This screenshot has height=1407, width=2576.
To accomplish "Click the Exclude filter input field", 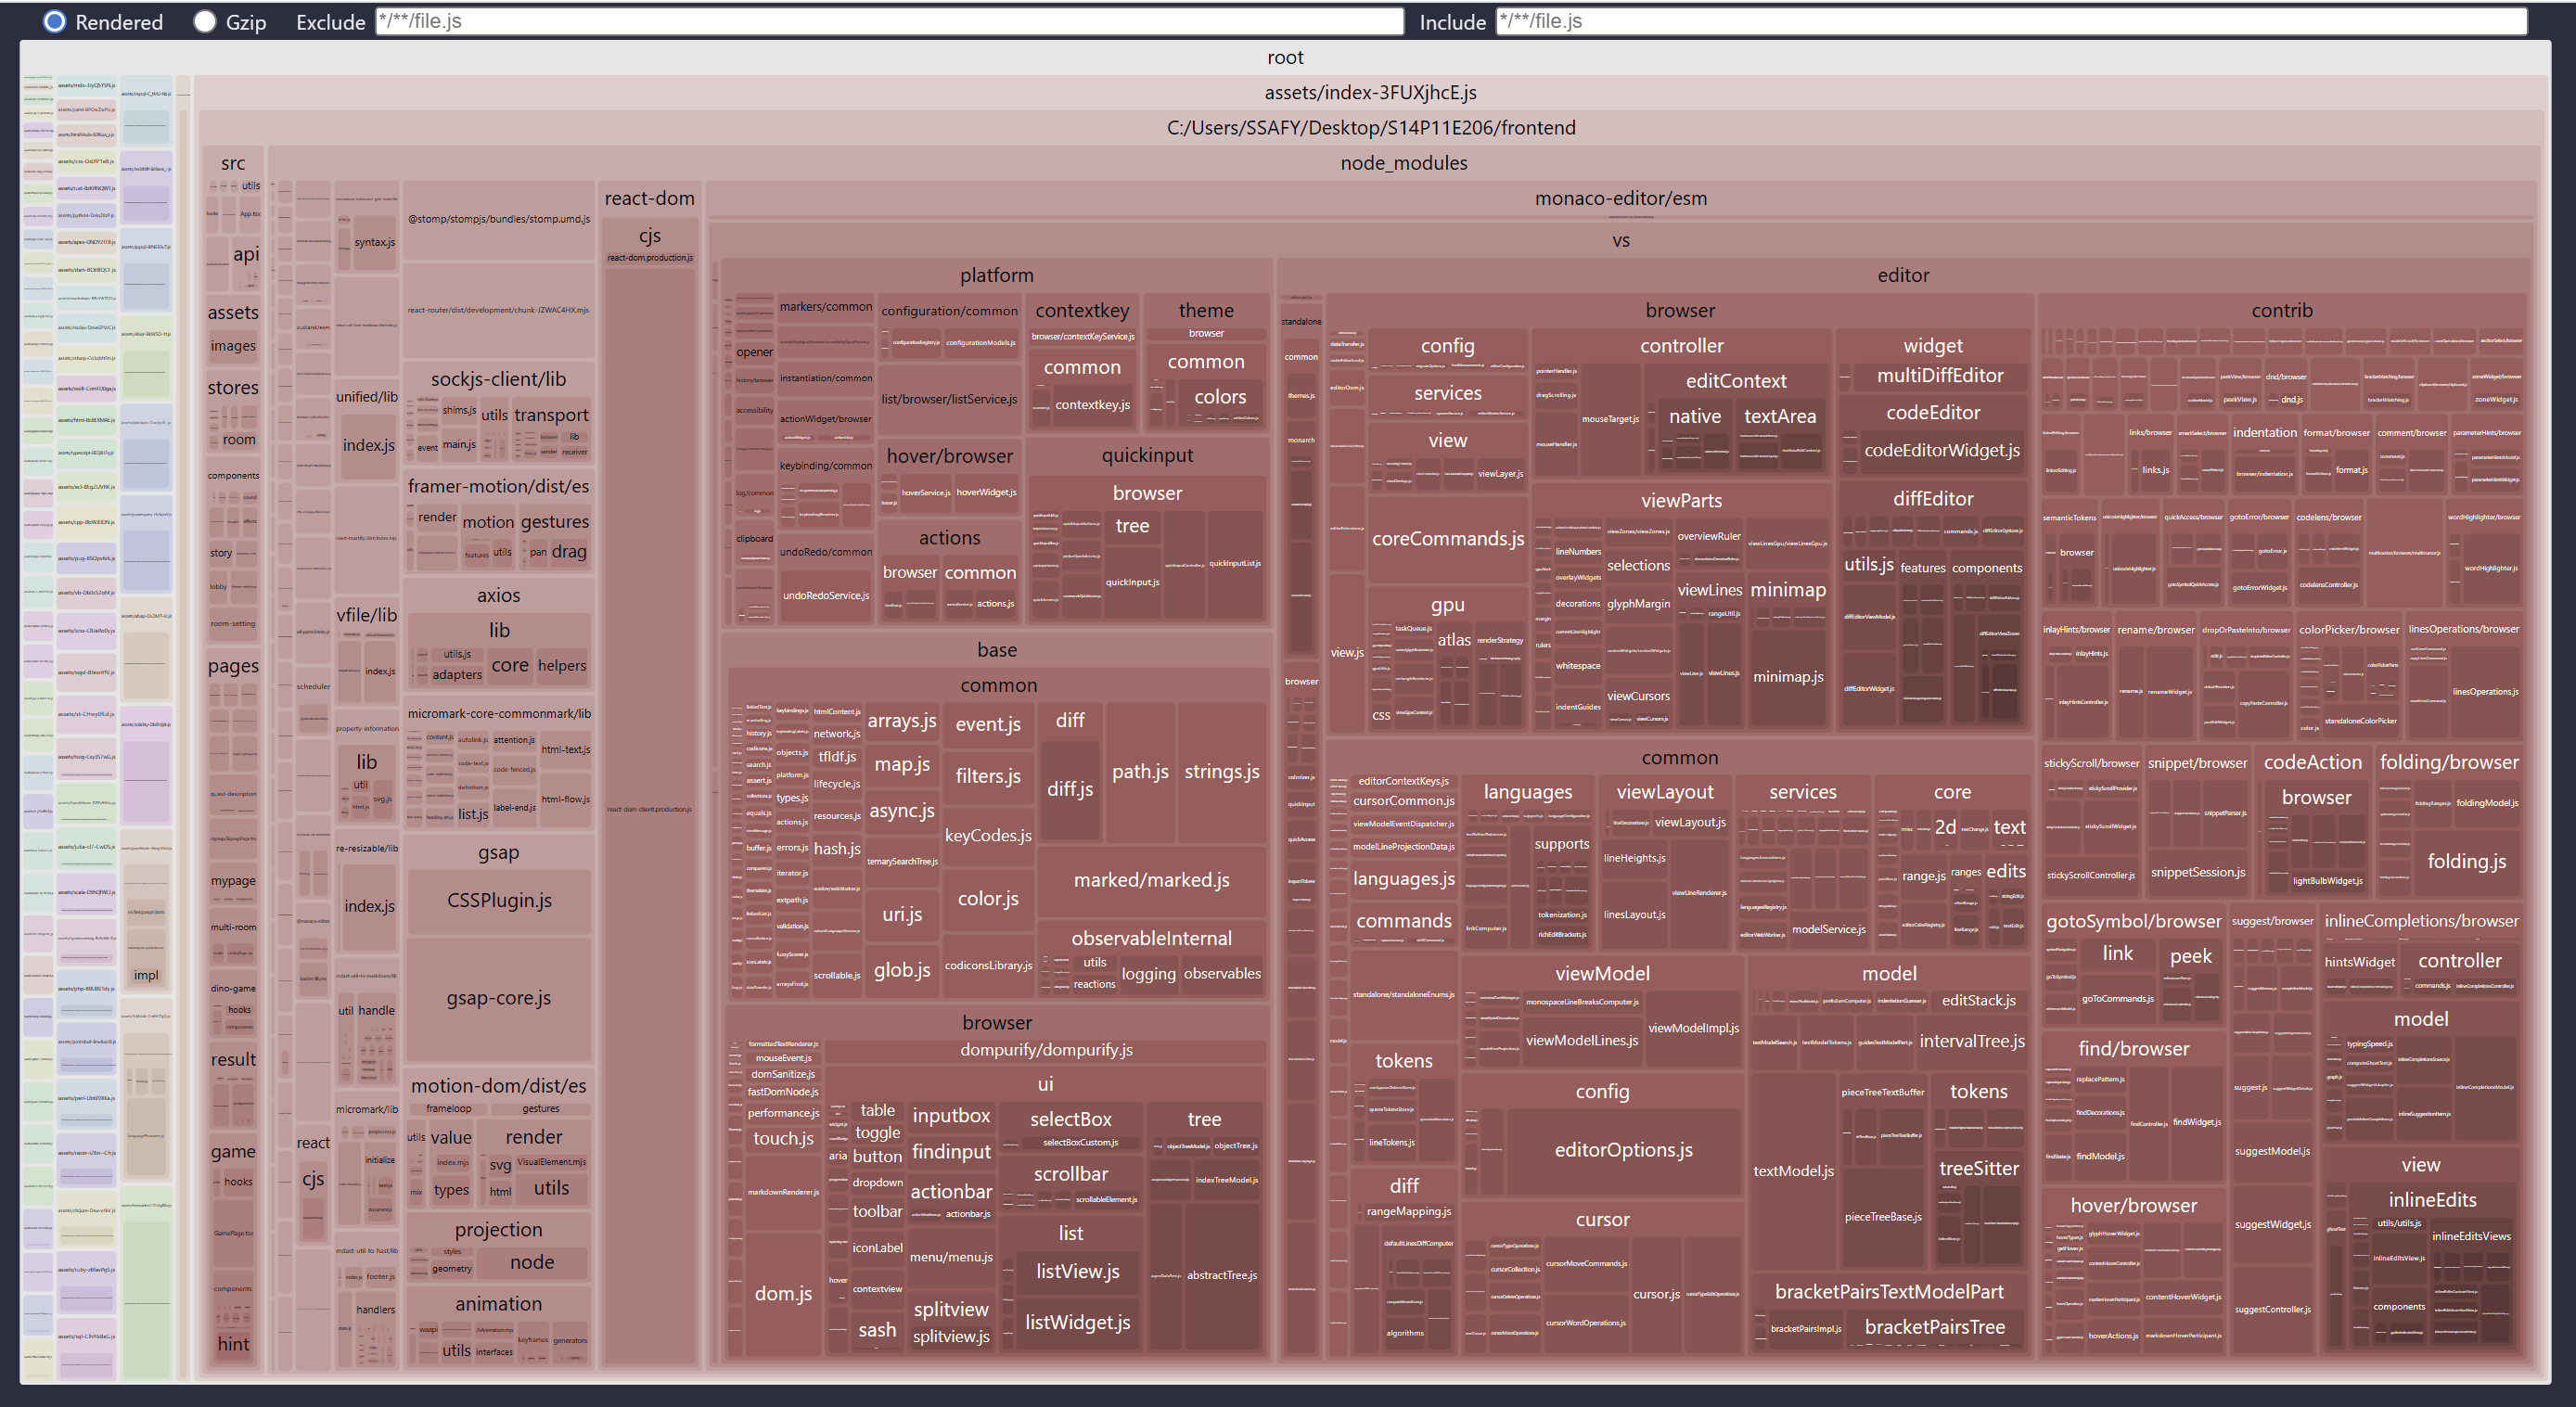I will (888, 21).
